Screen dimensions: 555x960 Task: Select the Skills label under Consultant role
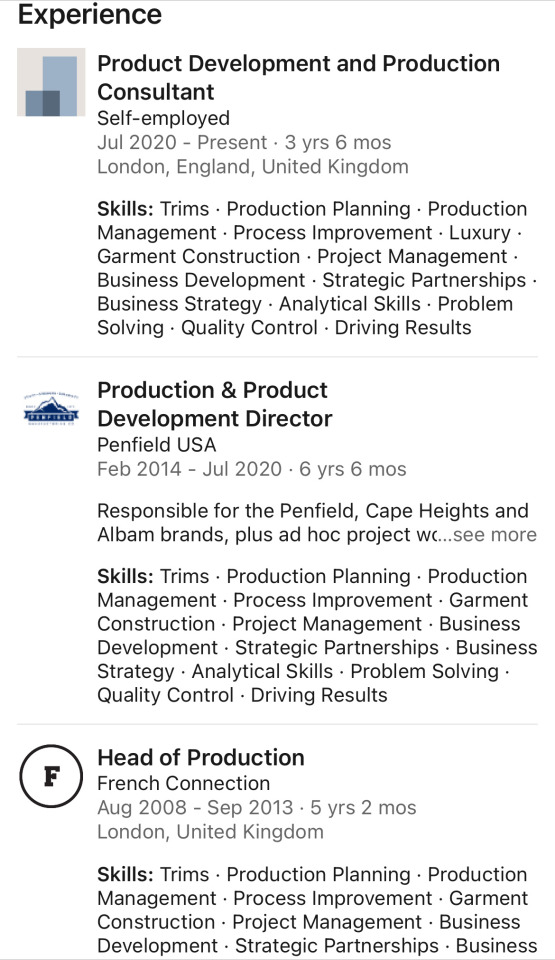[126, 209]
